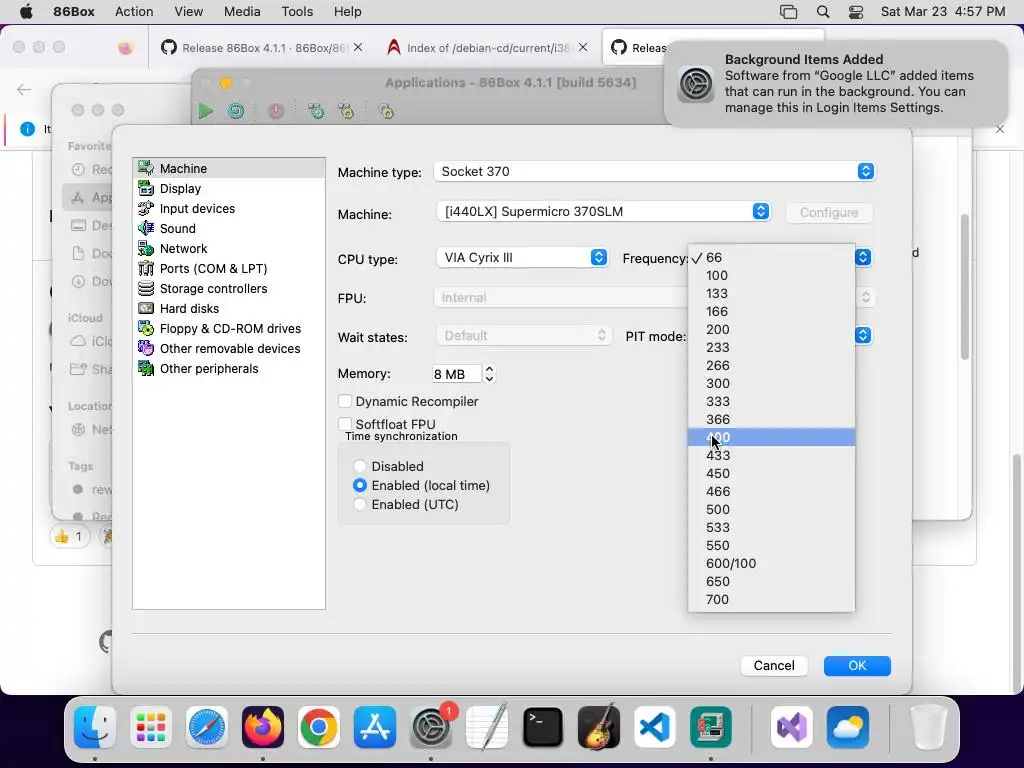1024x768 pixels.
Task: Click the thumbs-up reaction in browser page
Action: [69, 537]
